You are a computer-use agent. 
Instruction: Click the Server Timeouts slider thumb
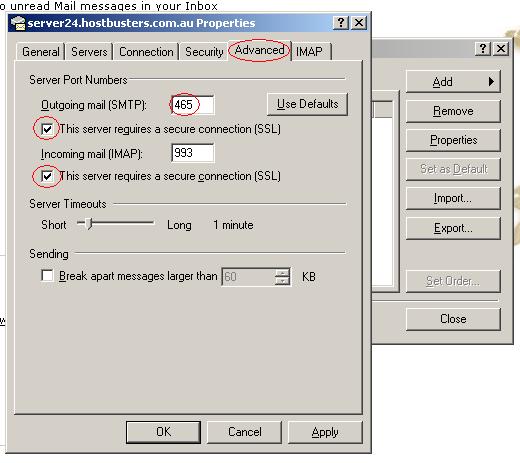[88, 224]
